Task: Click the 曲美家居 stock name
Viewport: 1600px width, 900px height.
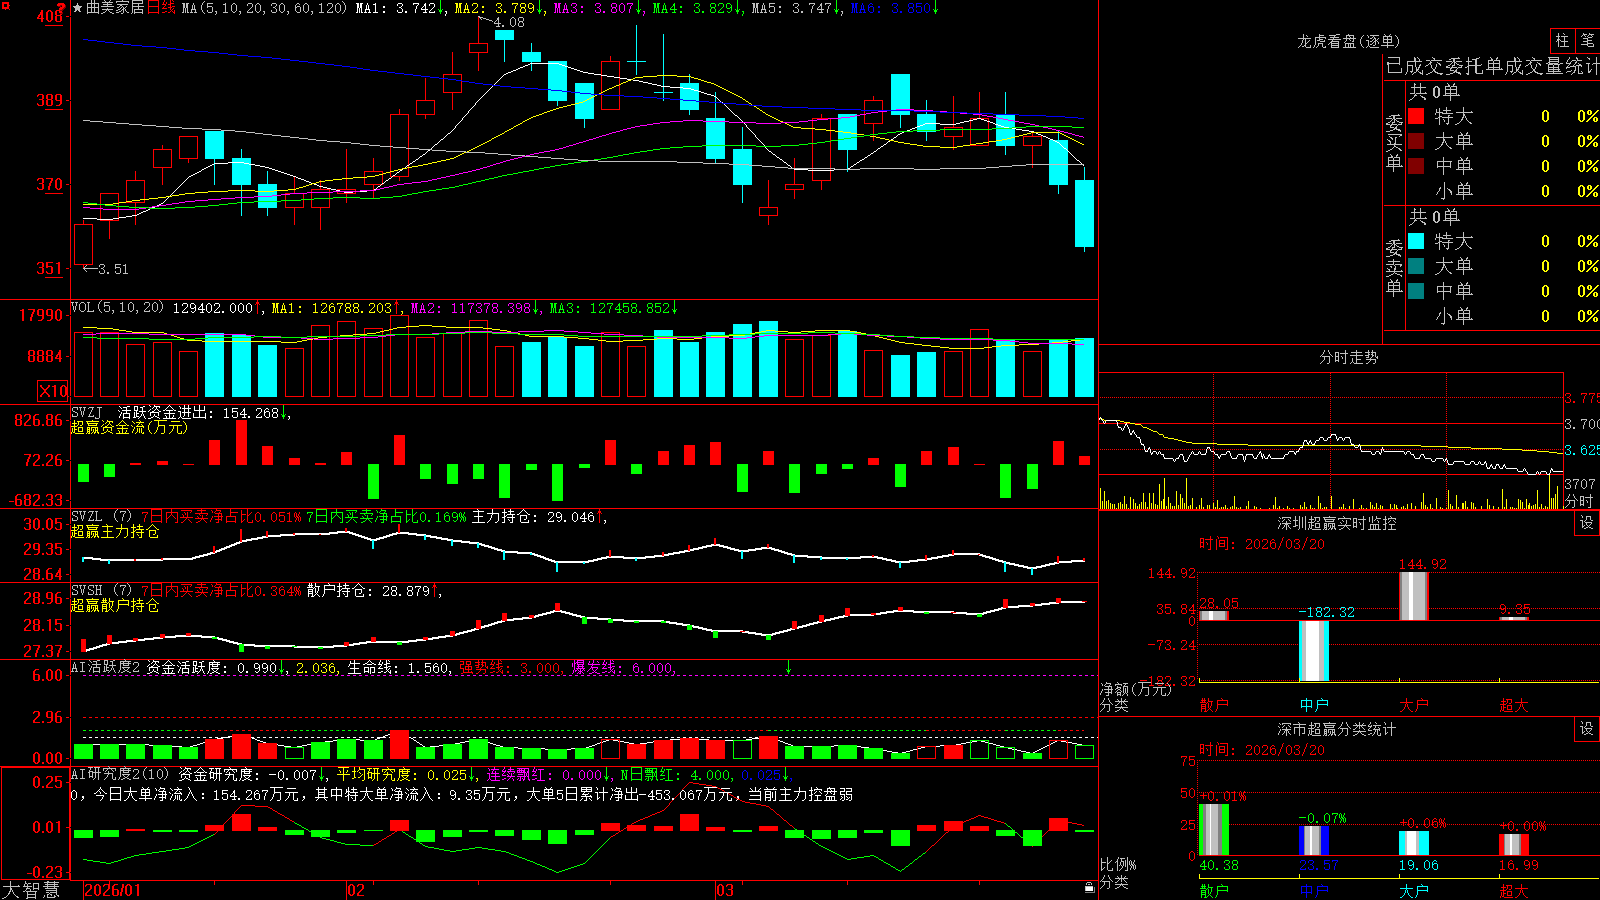Action: (x=115, y=8)
